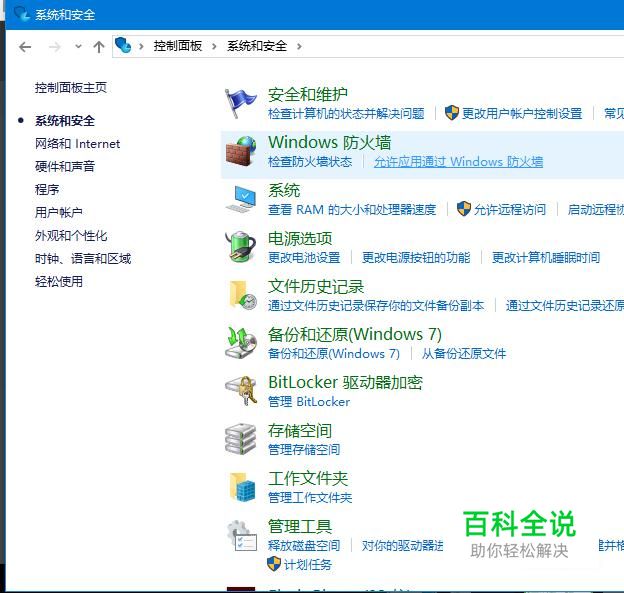Open 程序 category in sidebar
The width and height of the screenshot is (624, 593).
pos(47,189)
